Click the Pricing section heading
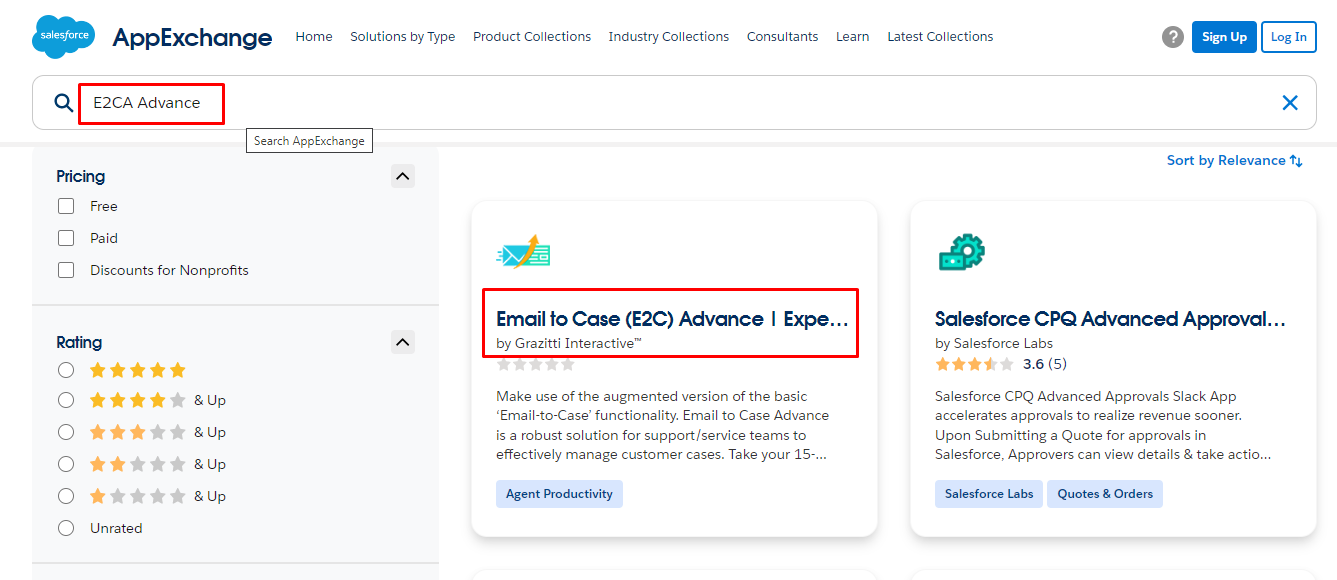 [81, 176]
